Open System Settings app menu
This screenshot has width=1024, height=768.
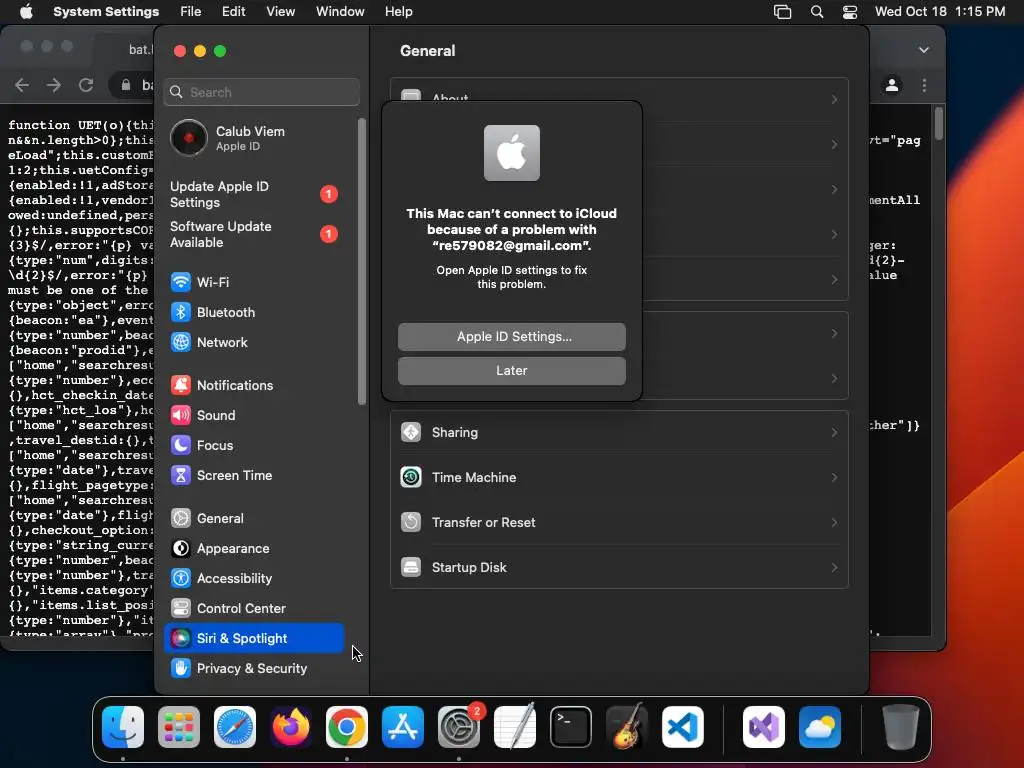coord(106,12)
